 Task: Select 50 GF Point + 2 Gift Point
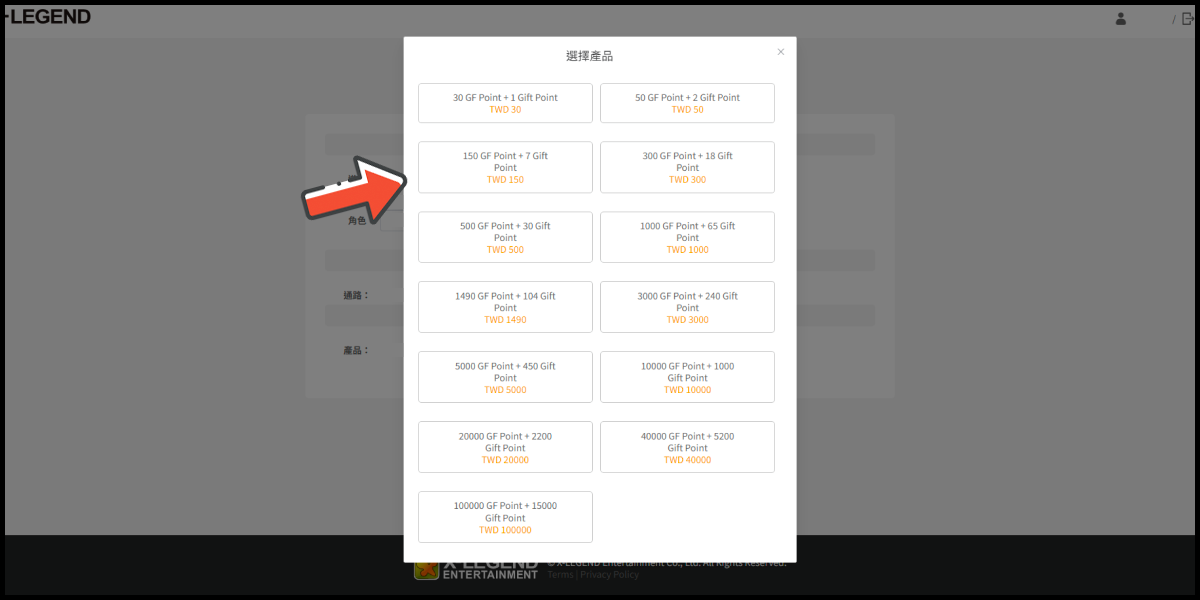tap(687, 103)
